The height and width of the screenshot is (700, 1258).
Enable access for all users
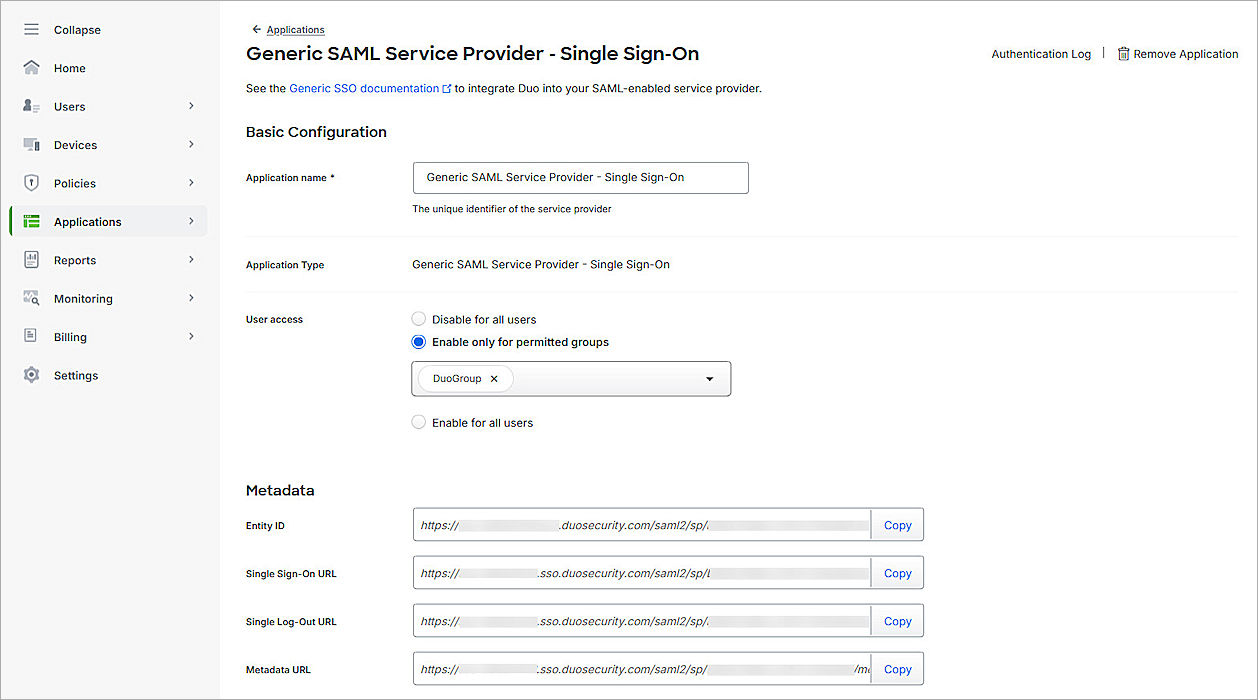click(x=418, y=421)
